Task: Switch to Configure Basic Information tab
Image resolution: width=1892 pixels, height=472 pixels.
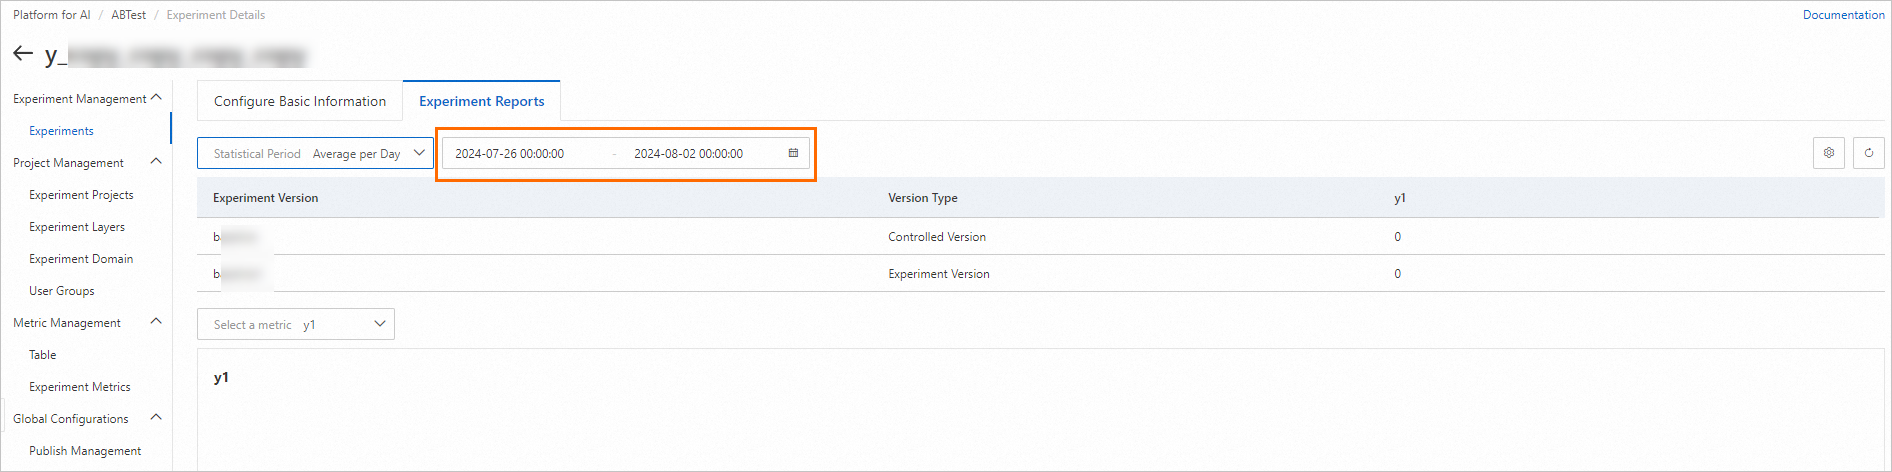Action: 300,101
